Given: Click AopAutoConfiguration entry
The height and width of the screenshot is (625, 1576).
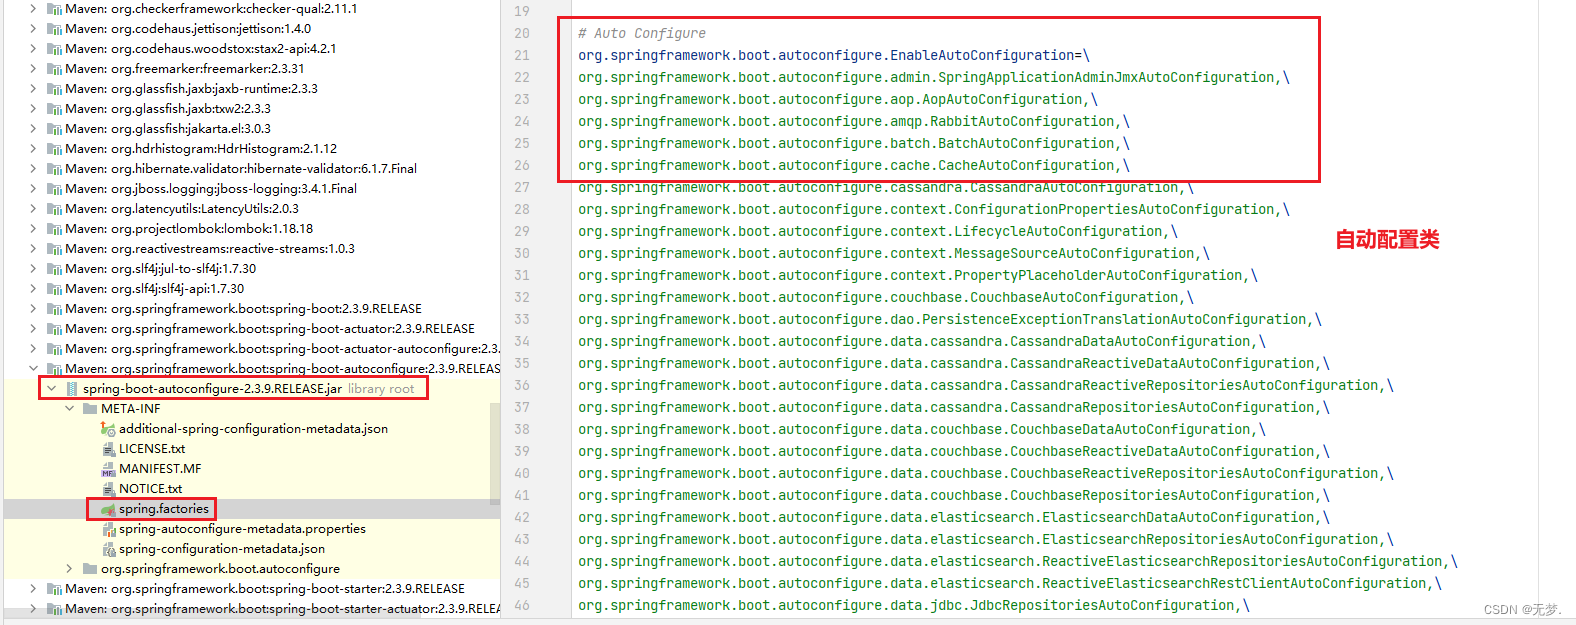Looking at the screenshot, I should coord(837,99).
